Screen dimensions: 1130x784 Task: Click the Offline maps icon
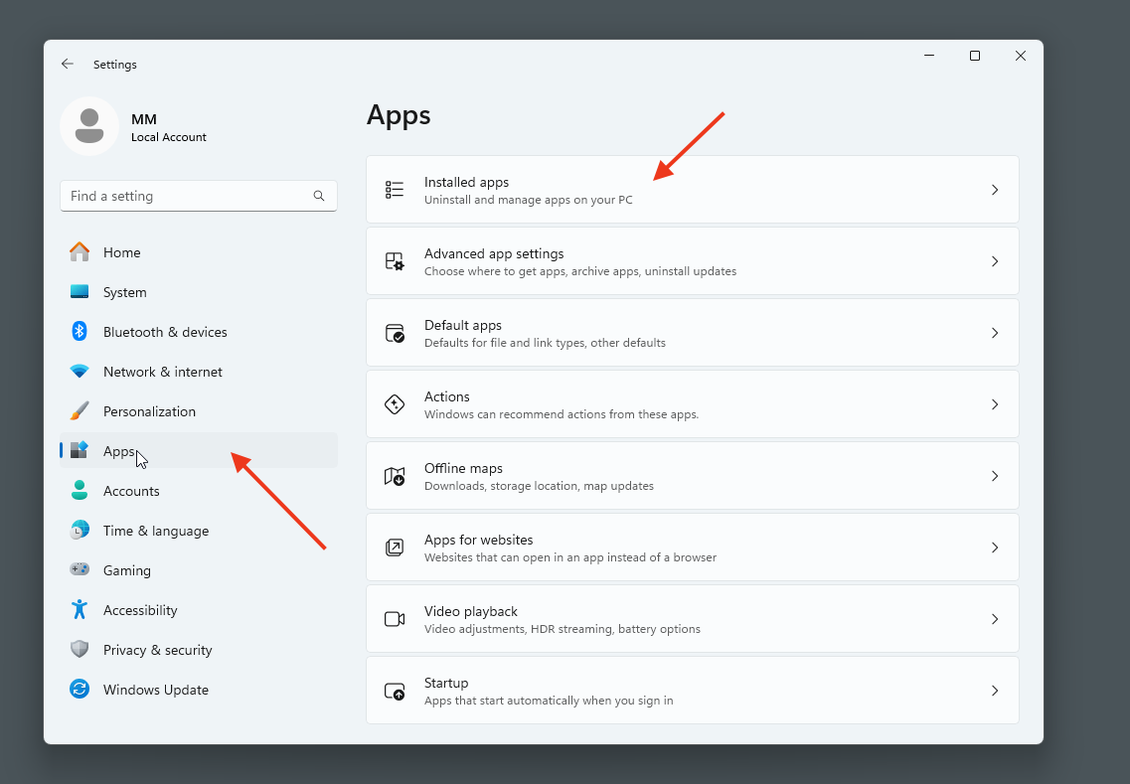[x=394, y=476]
